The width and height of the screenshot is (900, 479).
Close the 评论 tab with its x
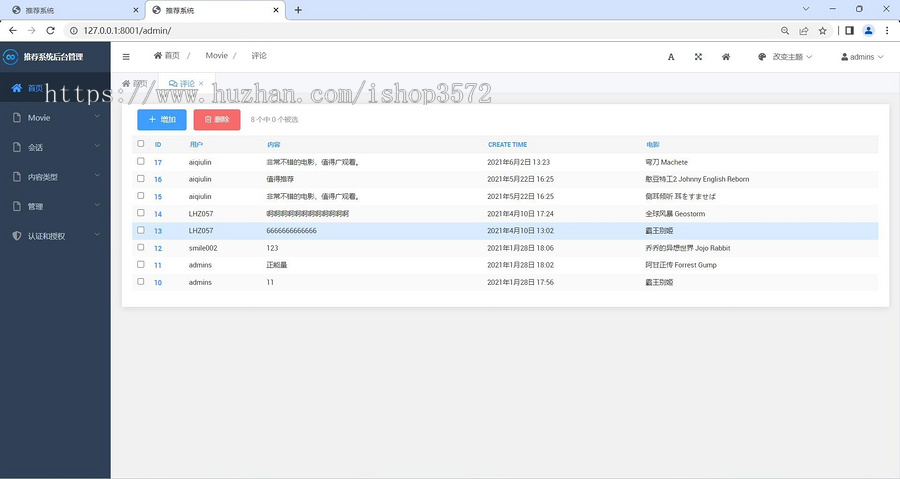coord(201,84)
